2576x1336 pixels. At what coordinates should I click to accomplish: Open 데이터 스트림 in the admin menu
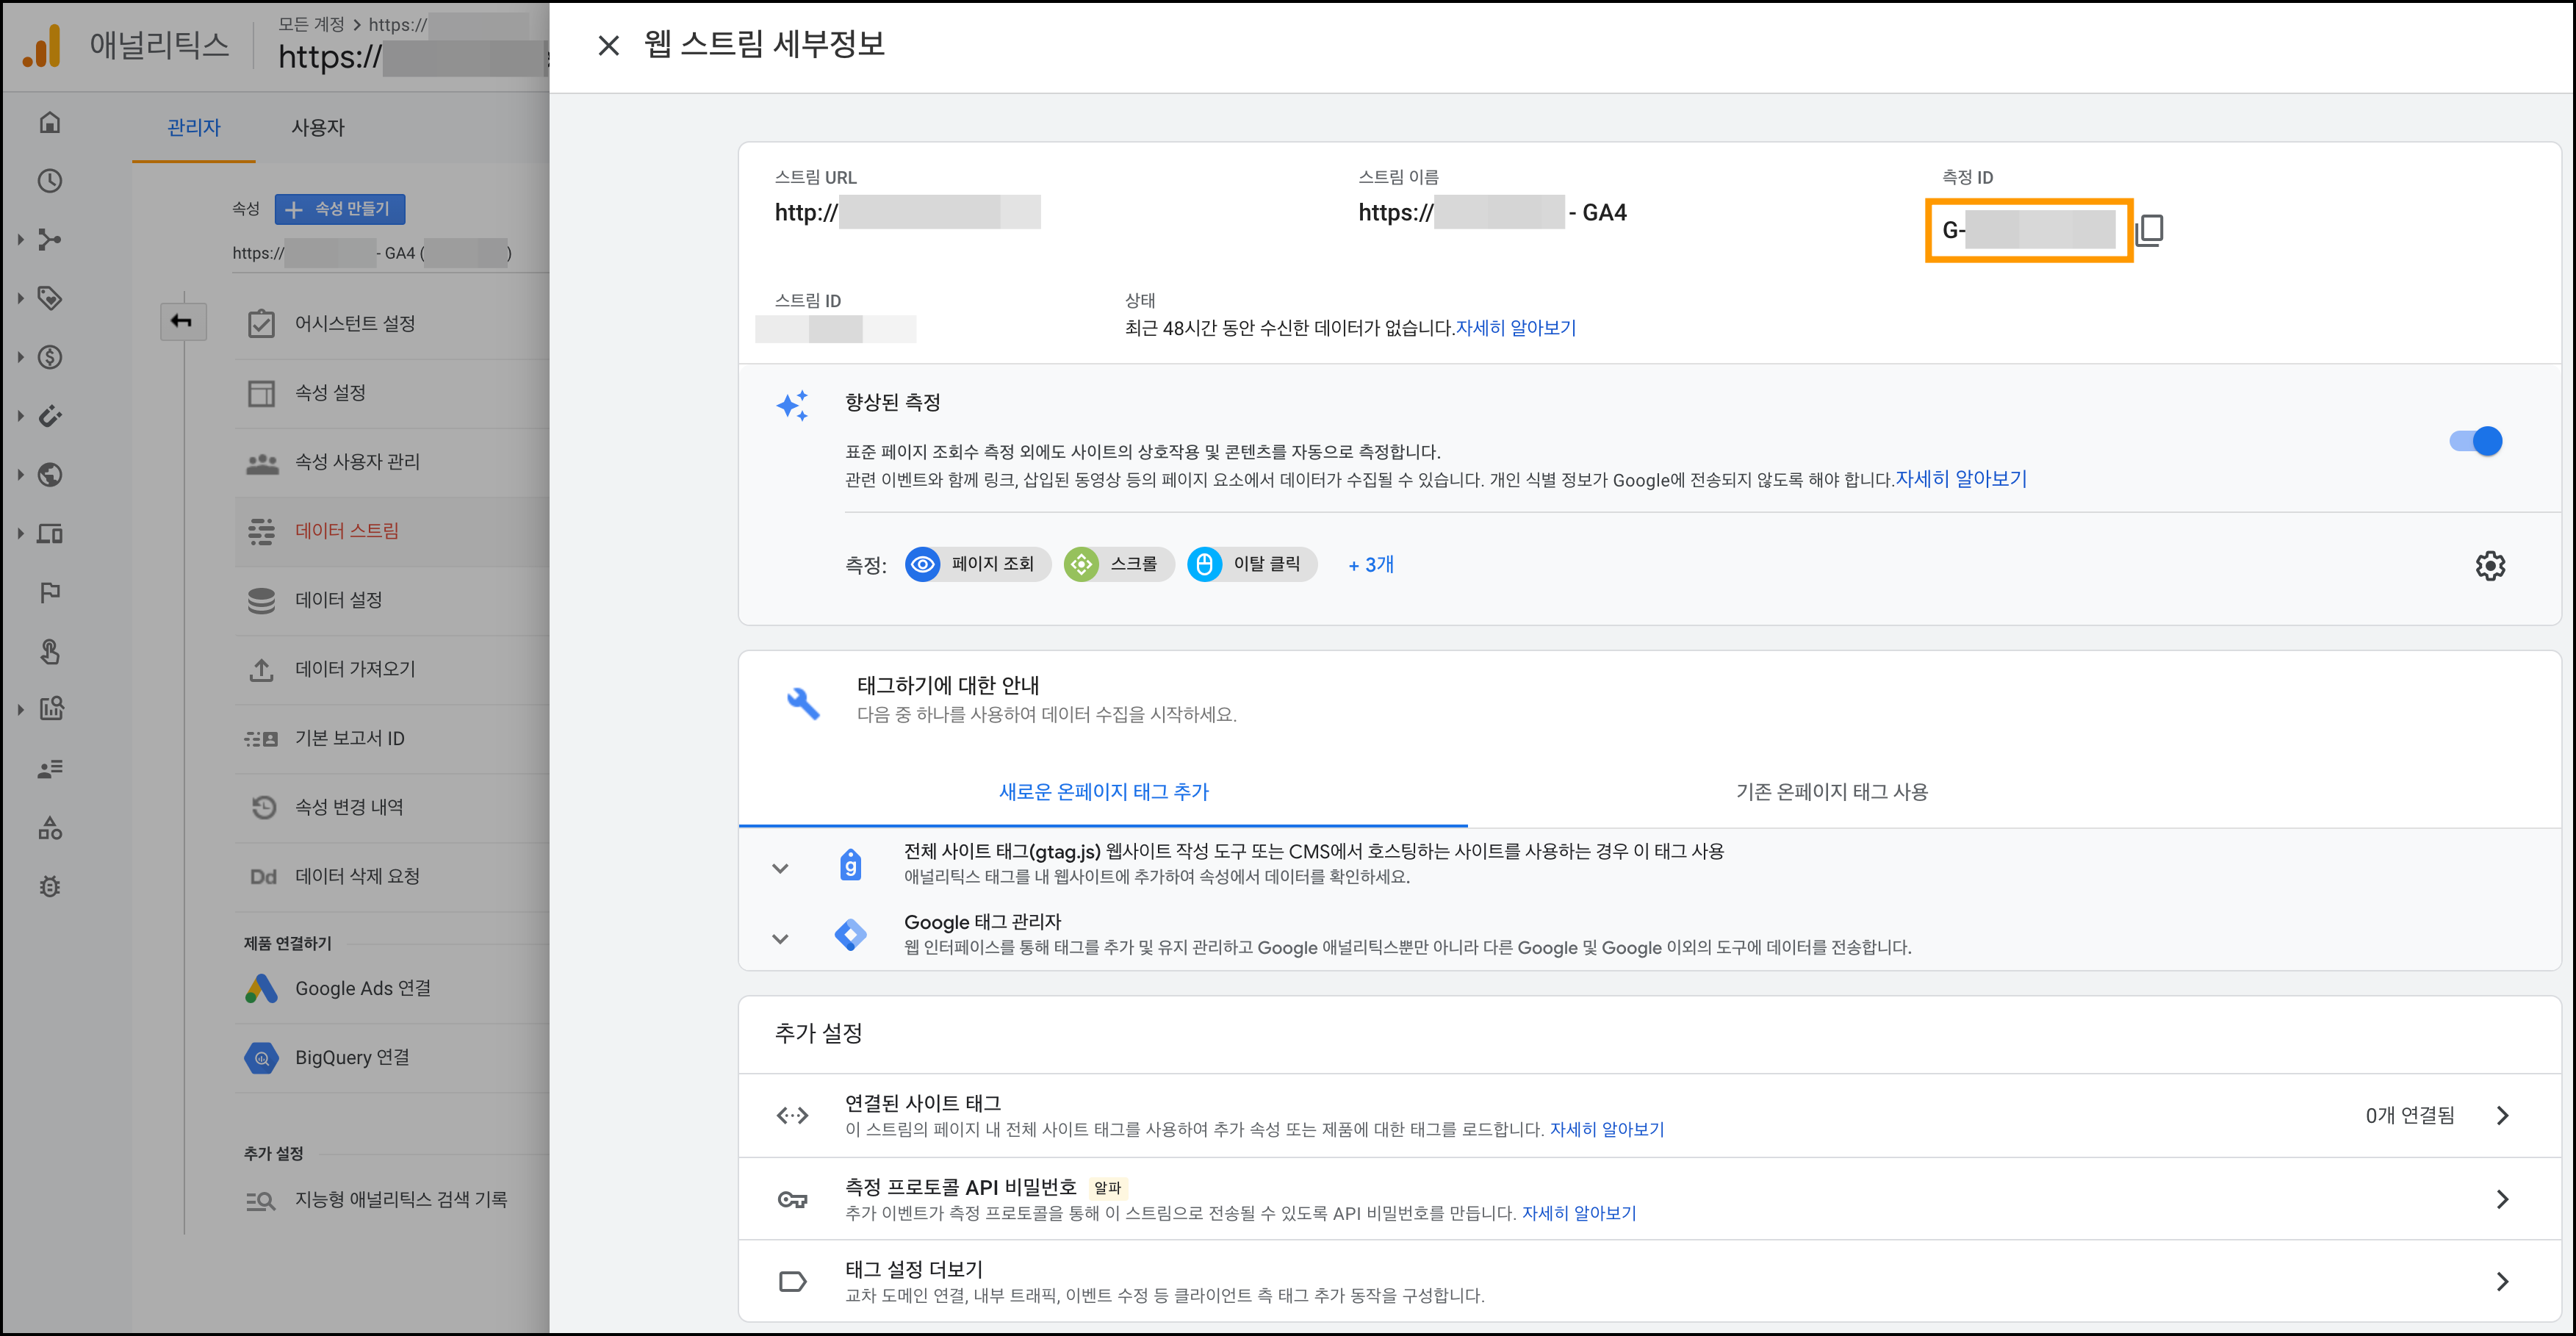pyautogui.click(x=346, y=531)
